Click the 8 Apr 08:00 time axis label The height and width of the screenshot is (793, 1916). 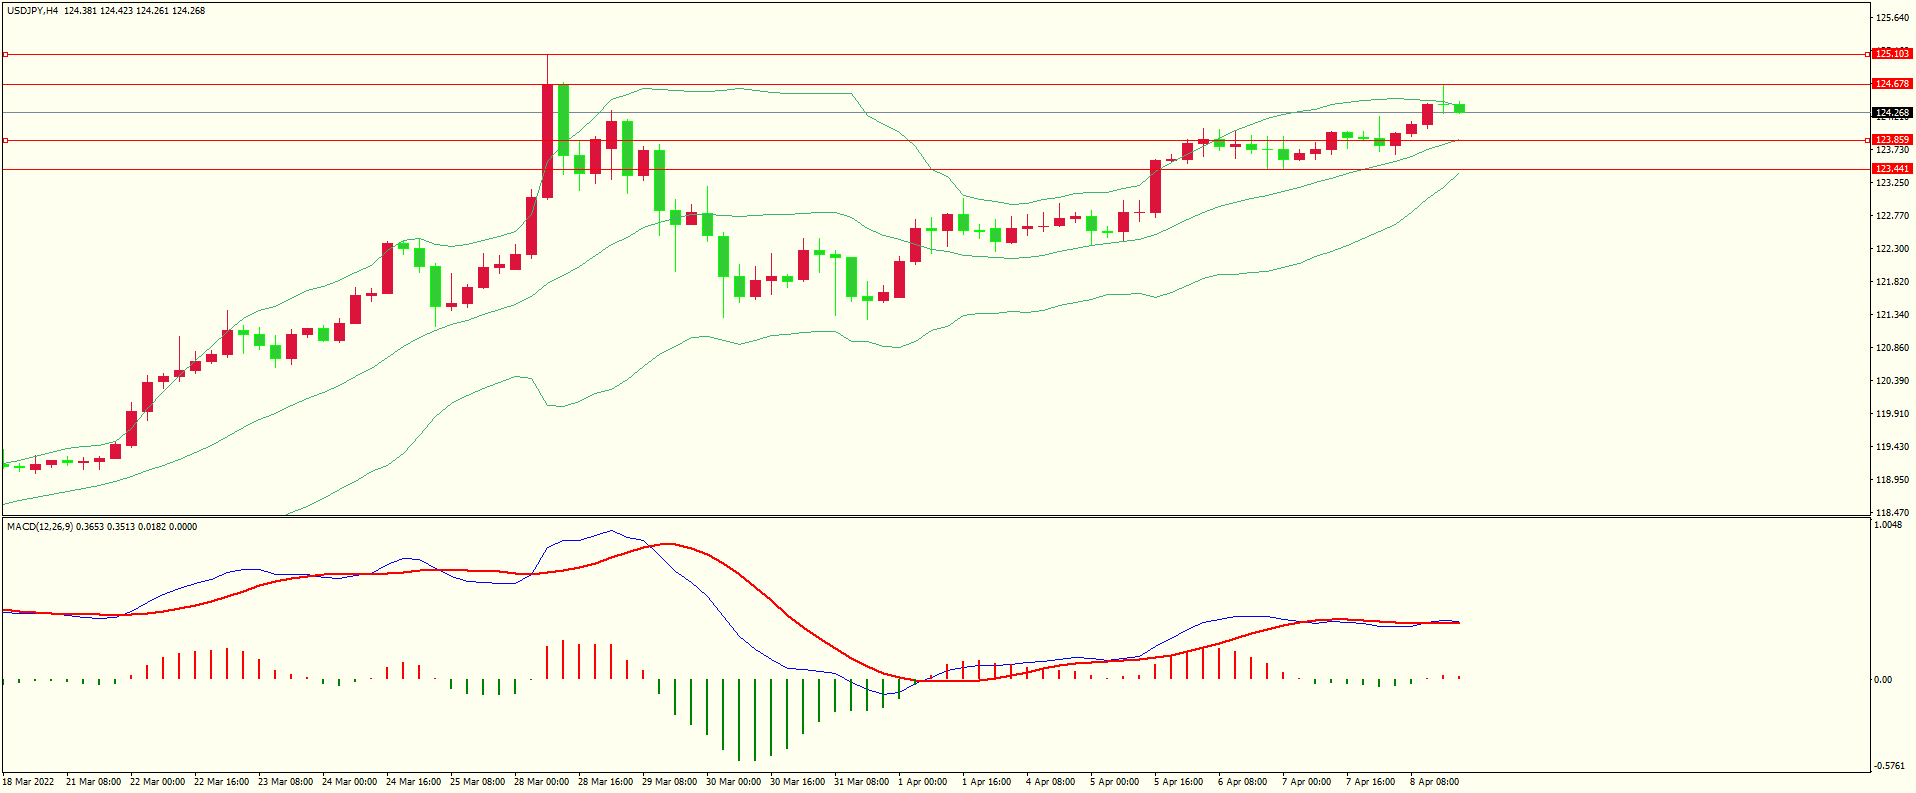click(1434, 782)
